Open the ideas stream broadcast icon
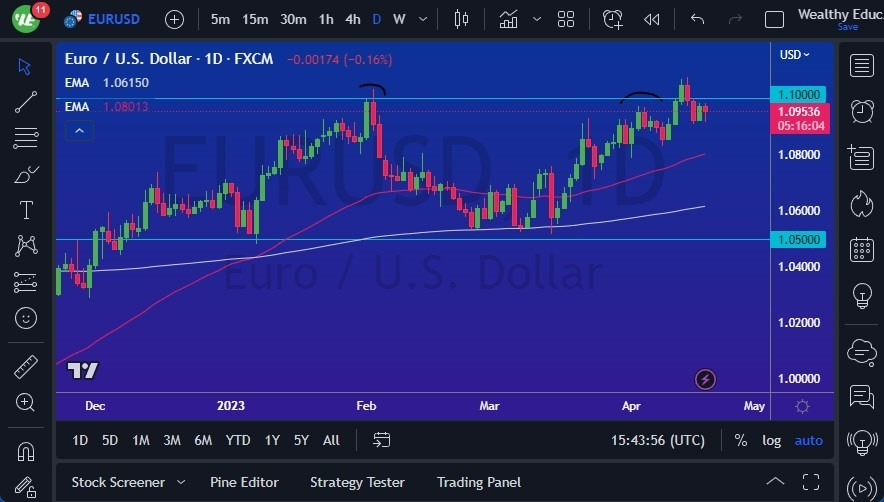The width and height of the screenshot is (884, 502). [x=861, y=442]
